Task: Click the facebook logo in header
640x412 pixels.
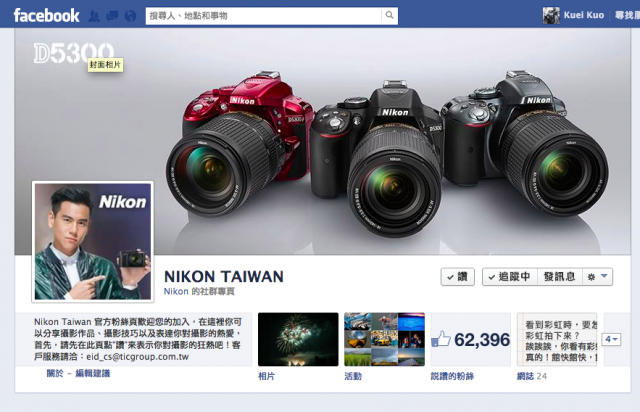Action: (x=47, y=16)
